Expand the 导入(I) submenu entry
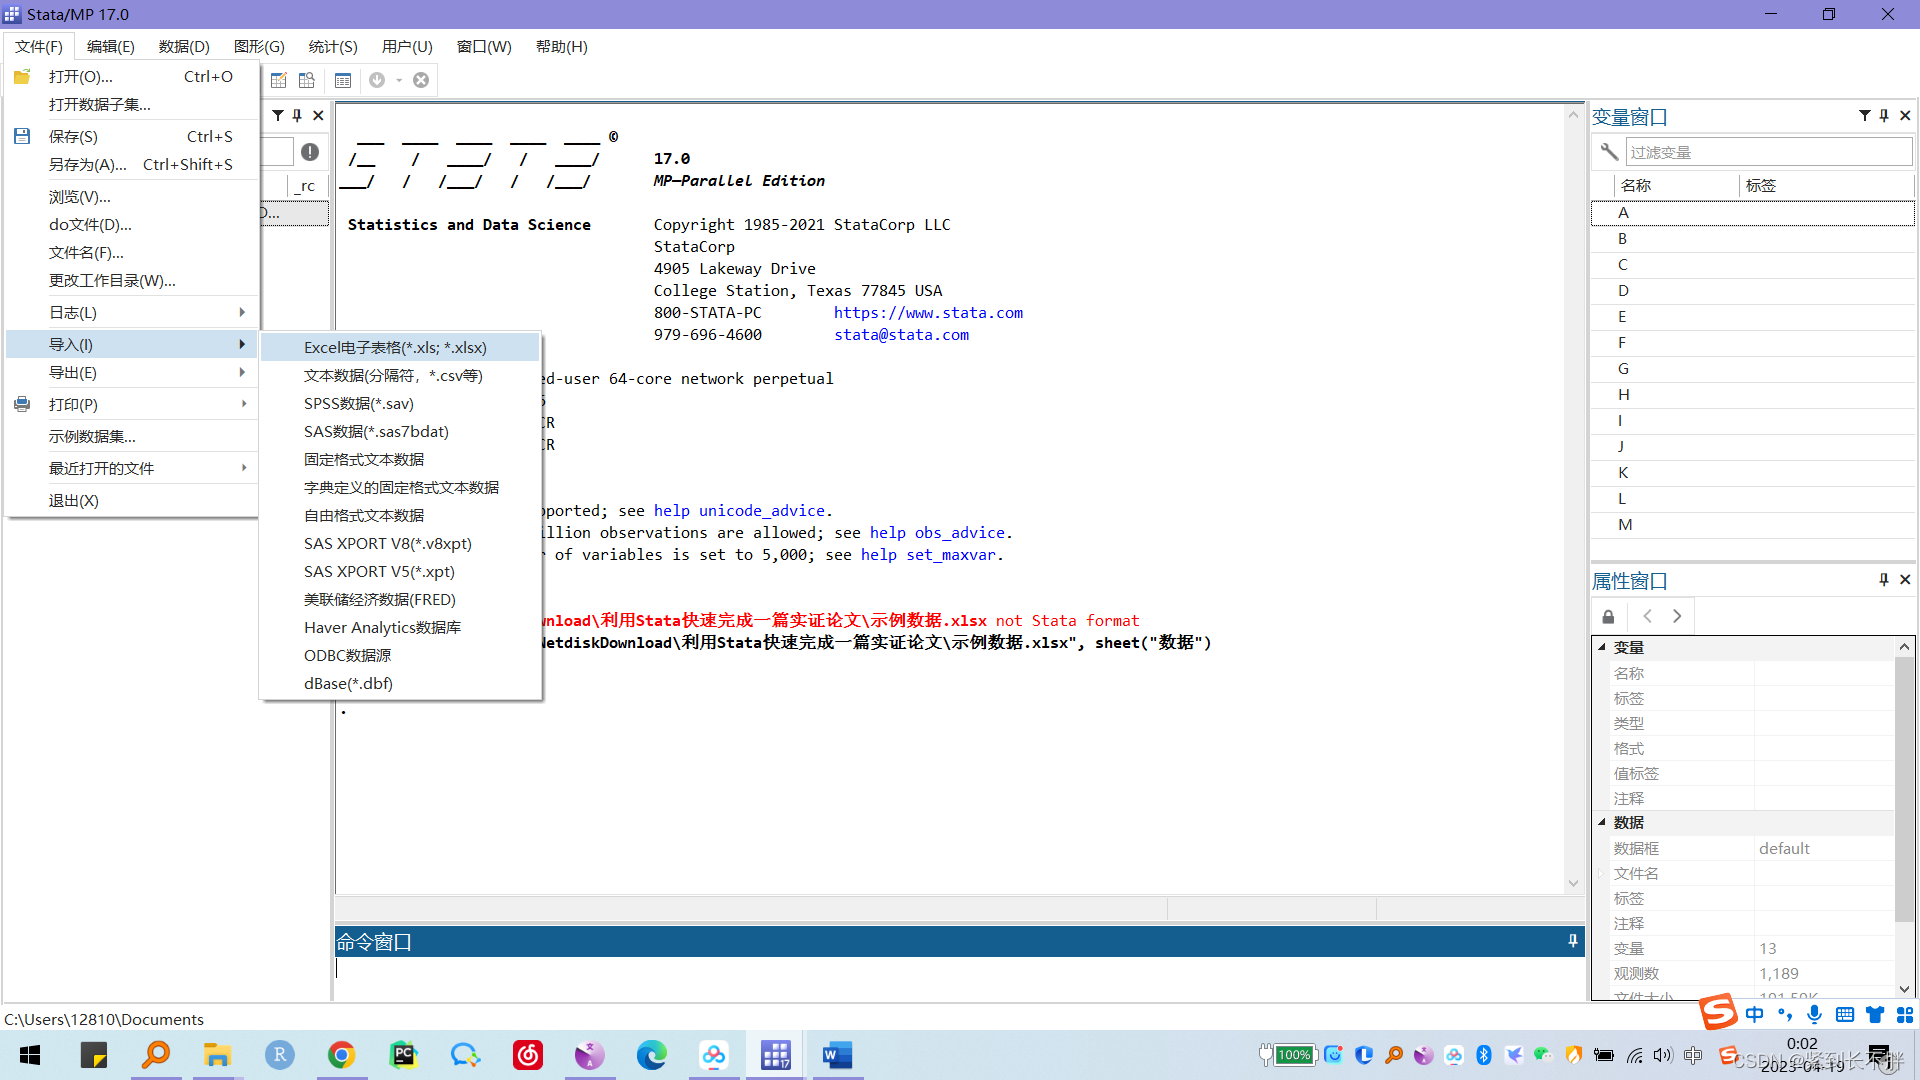Image resolution: width=1920 pixels, height=1080 pixels. pyautogui.click(x=132, y=344)
